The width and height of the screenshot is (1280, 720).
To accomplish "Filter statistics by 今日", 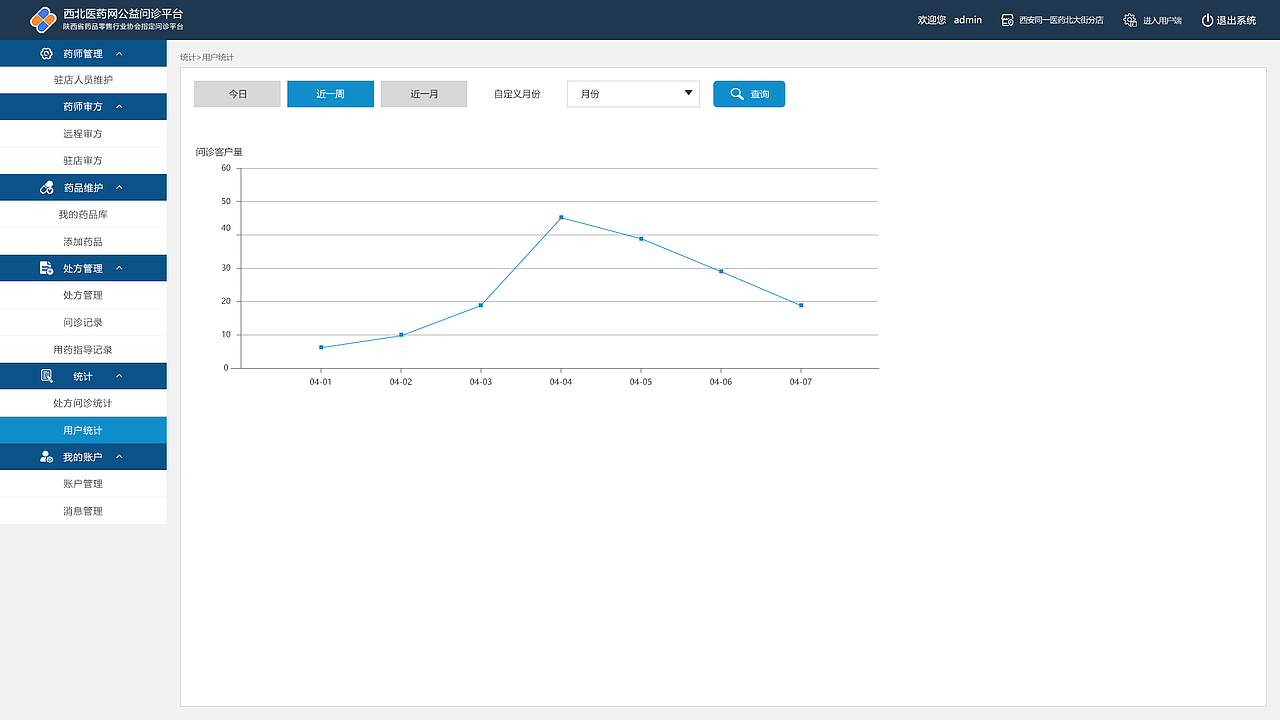I will (x=237, y=94).
